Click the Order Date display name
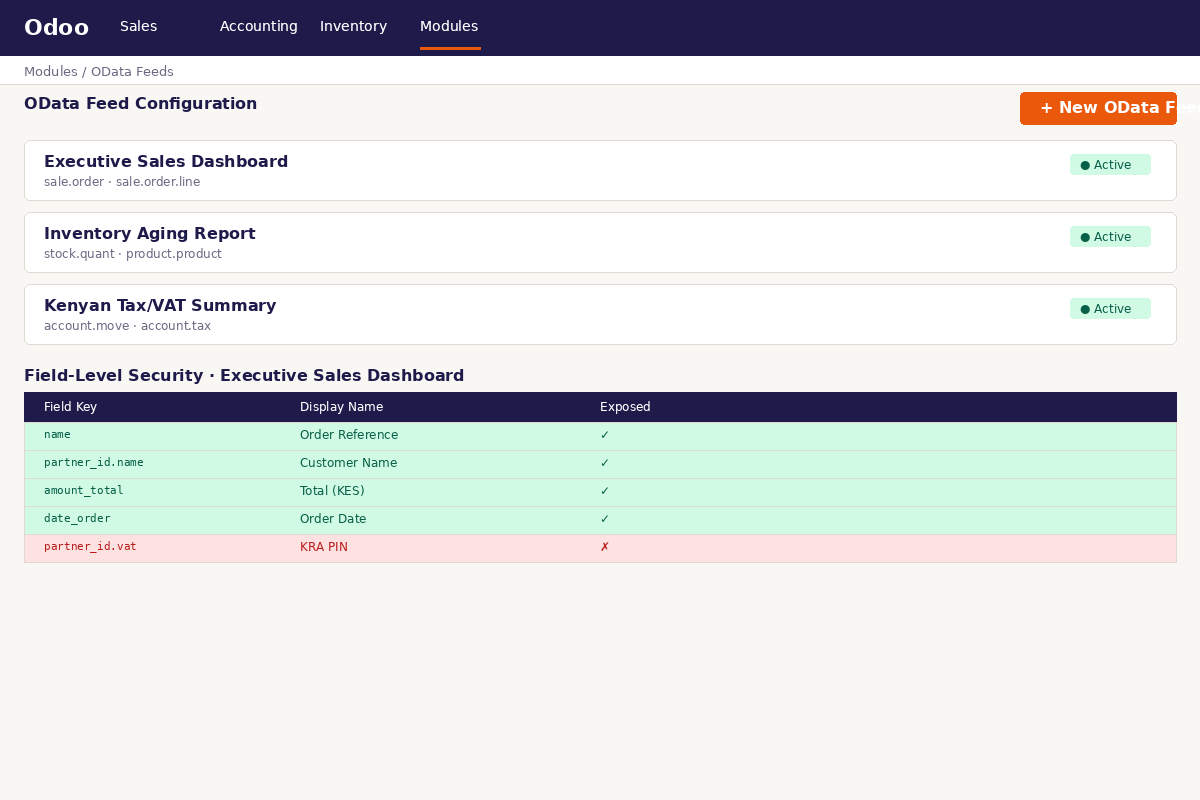 [x=333, y=519]
